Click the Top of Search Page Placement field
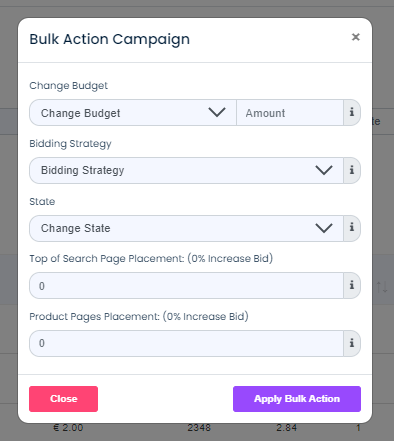394x441 pixels. click(x=186, y=285)
